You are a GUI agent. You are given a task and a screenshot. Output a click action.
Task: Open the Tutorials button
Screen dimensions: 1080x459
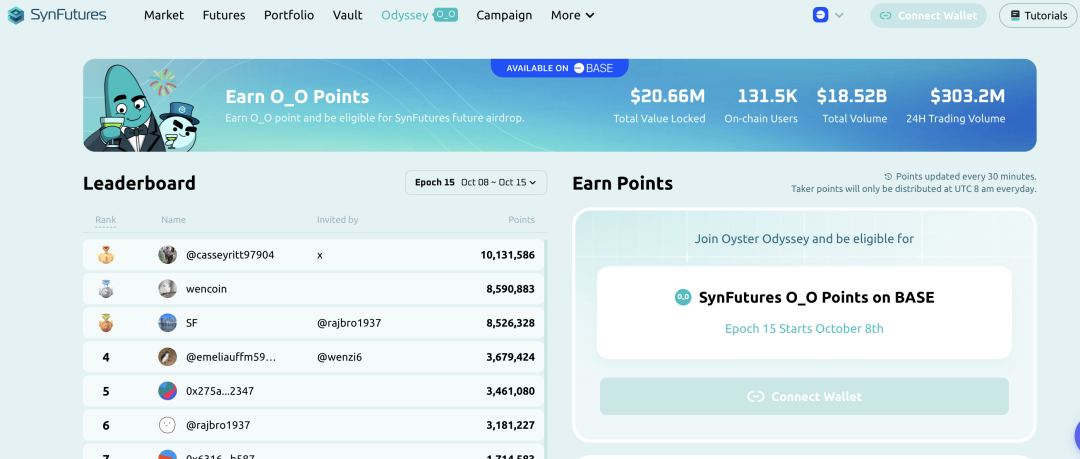pyautogui.click(x=1038, y=15)
